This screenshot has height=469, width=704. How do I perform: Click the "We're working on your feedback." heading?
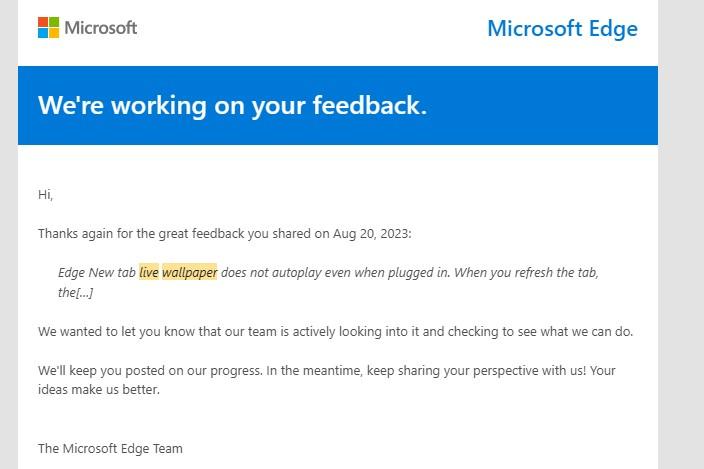pos(233,105)
